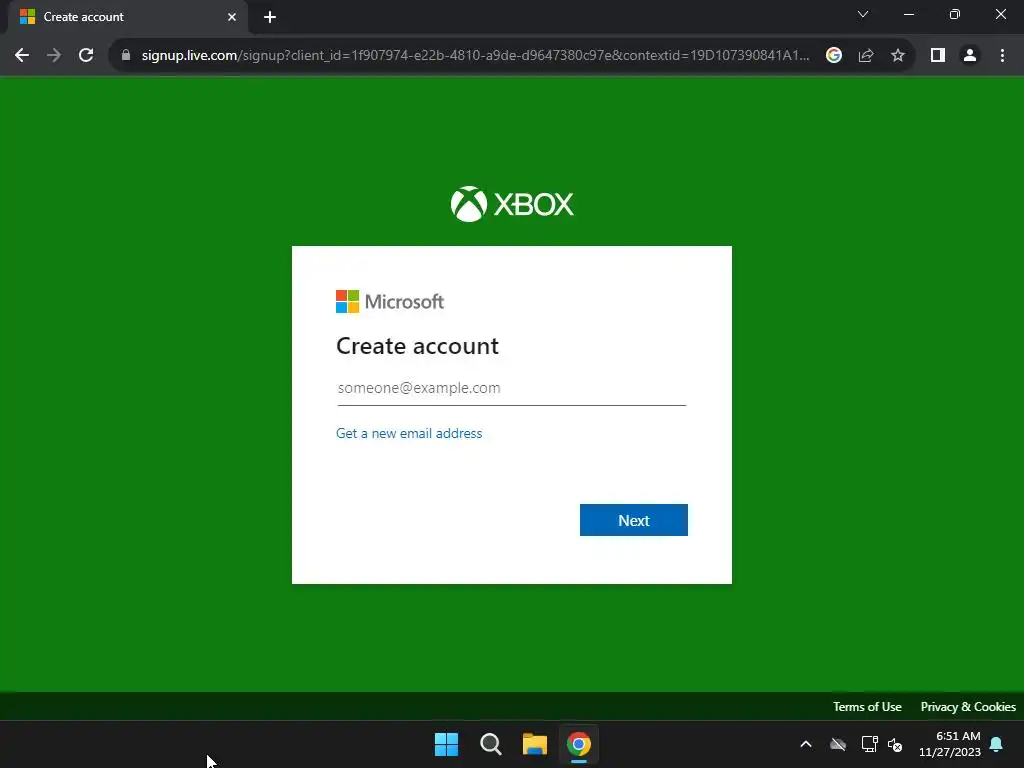Image resolution: width=1024 pixels, height=768 pixels.
Task: Click the padlock site info icon
Action: pyautogui.click(x=126, y=56)
